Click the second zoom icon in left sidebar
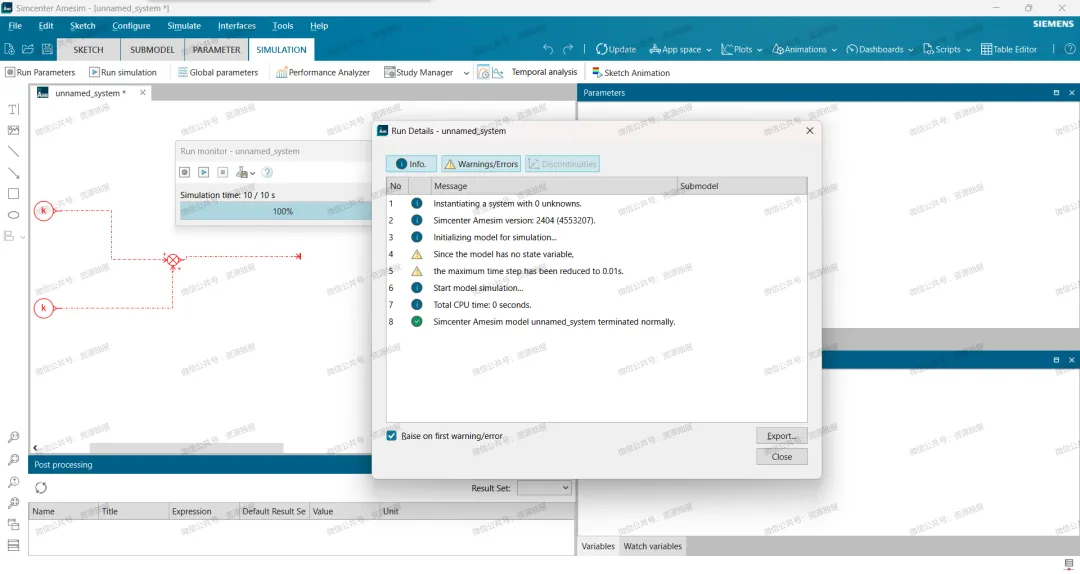 pyautogui.click(x=13, y=460)
